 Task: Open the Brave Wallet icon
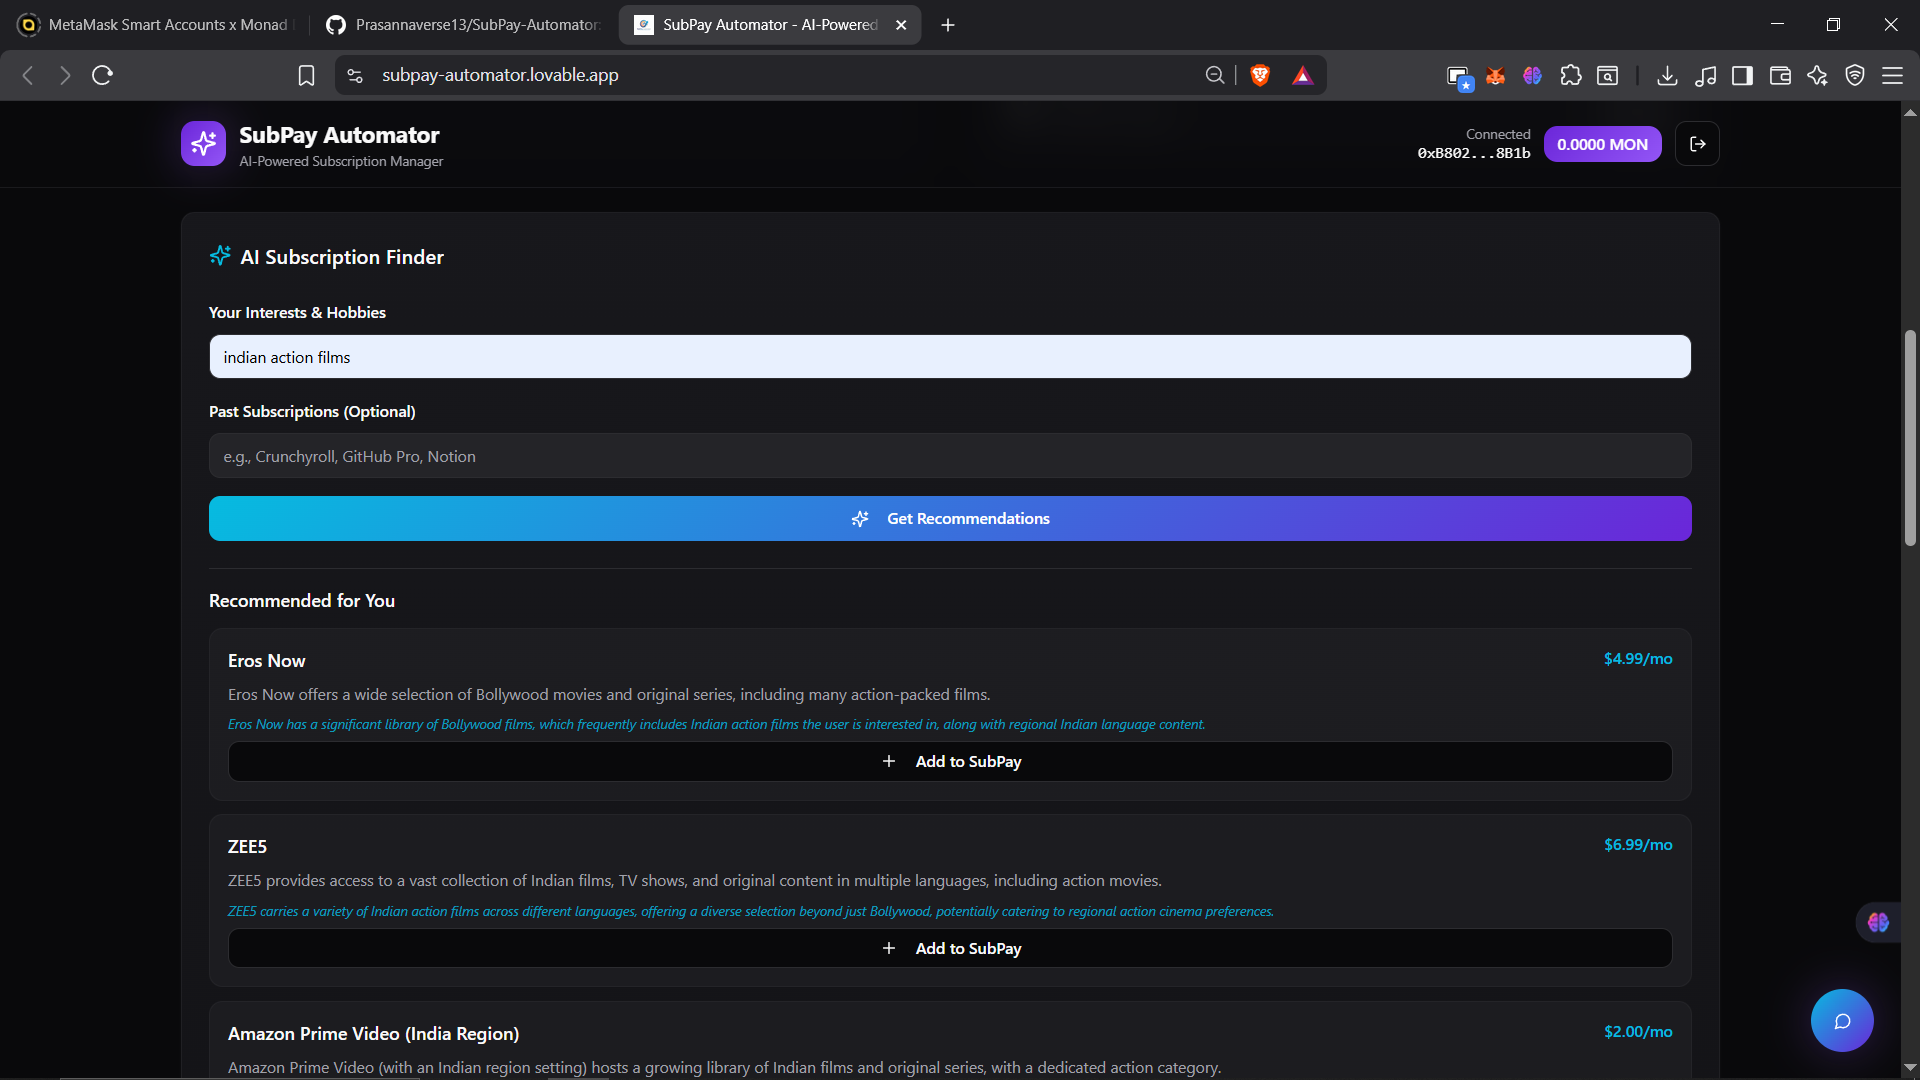click(1780, 75)
